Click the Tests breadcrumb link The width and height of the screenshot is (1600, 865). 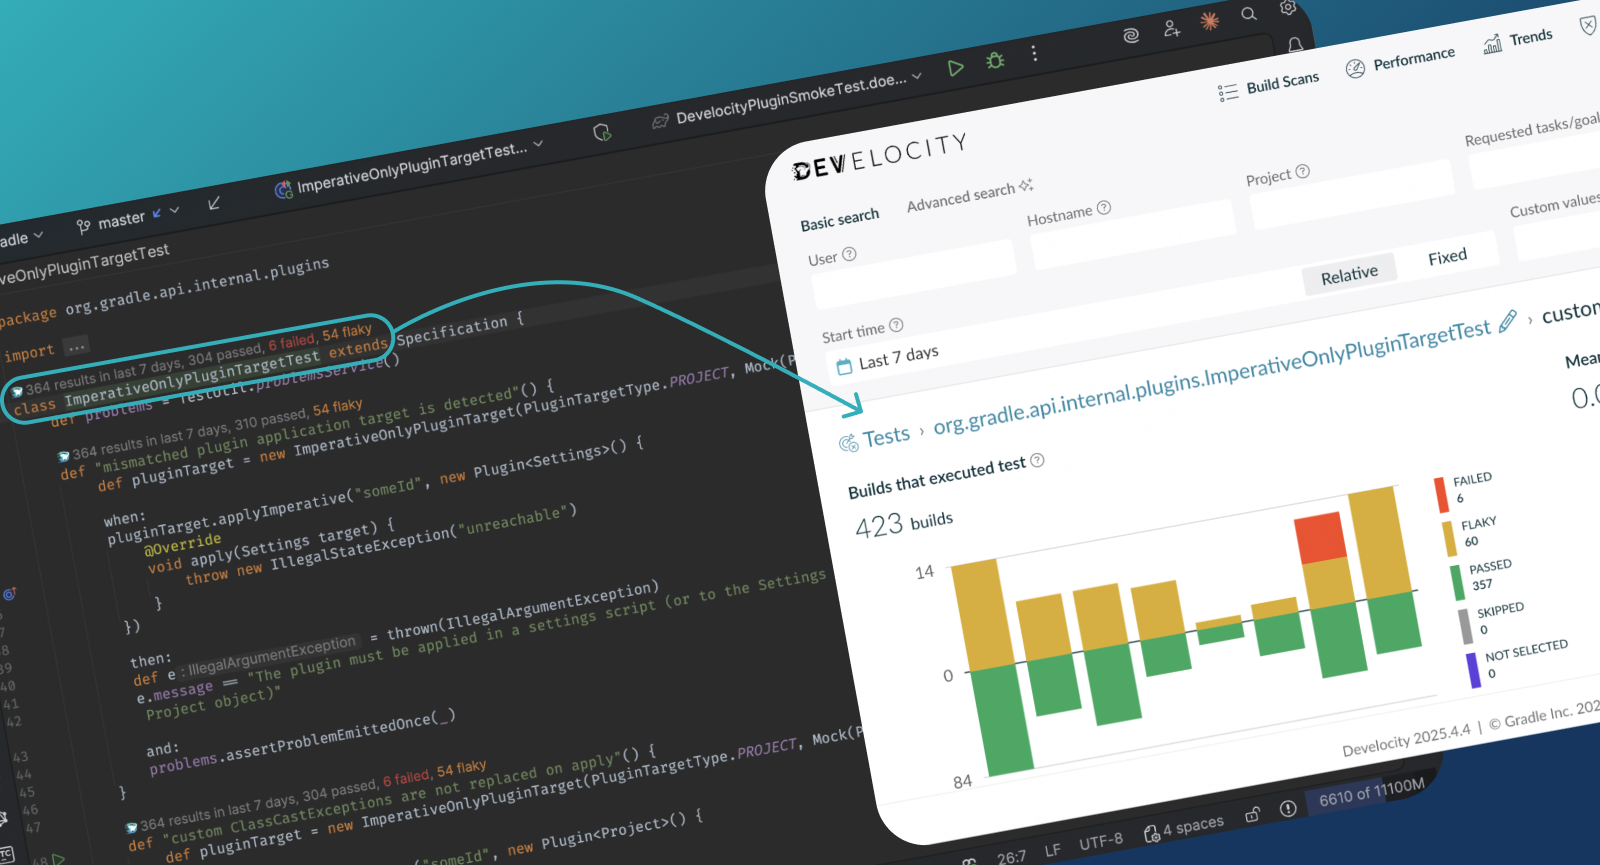(x=886, y=437)
